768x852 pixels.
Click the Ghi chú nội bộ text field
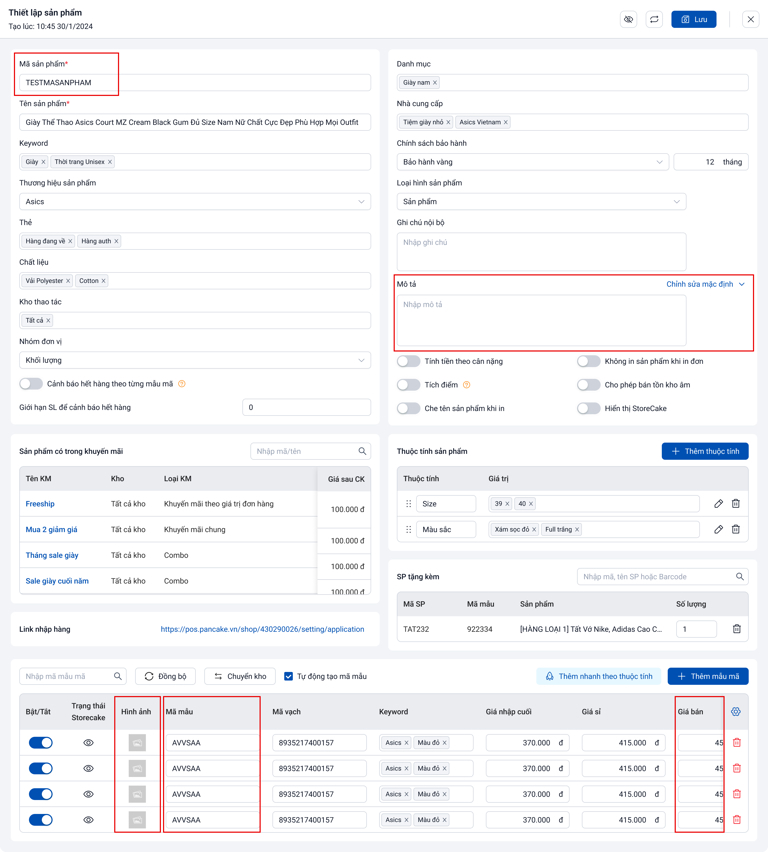click(x=541, y=251)
